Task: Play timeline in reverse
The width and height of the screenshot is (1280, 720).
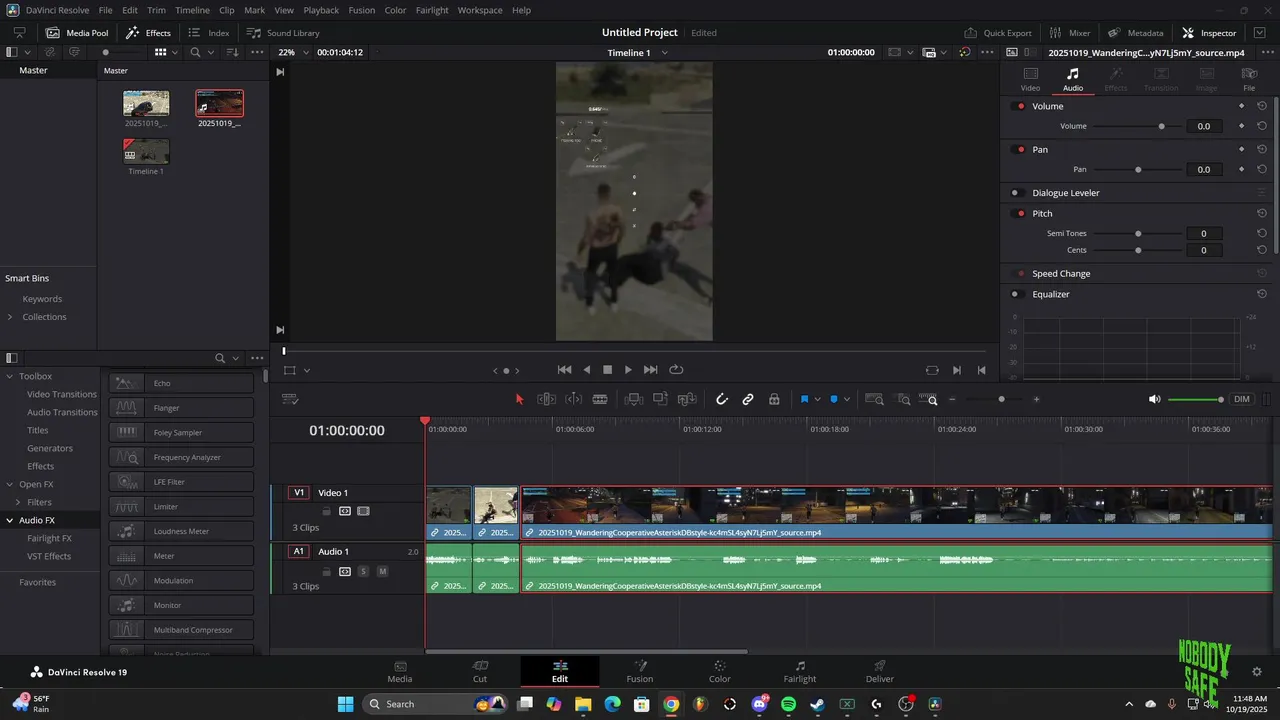Action: pos(587,370)
